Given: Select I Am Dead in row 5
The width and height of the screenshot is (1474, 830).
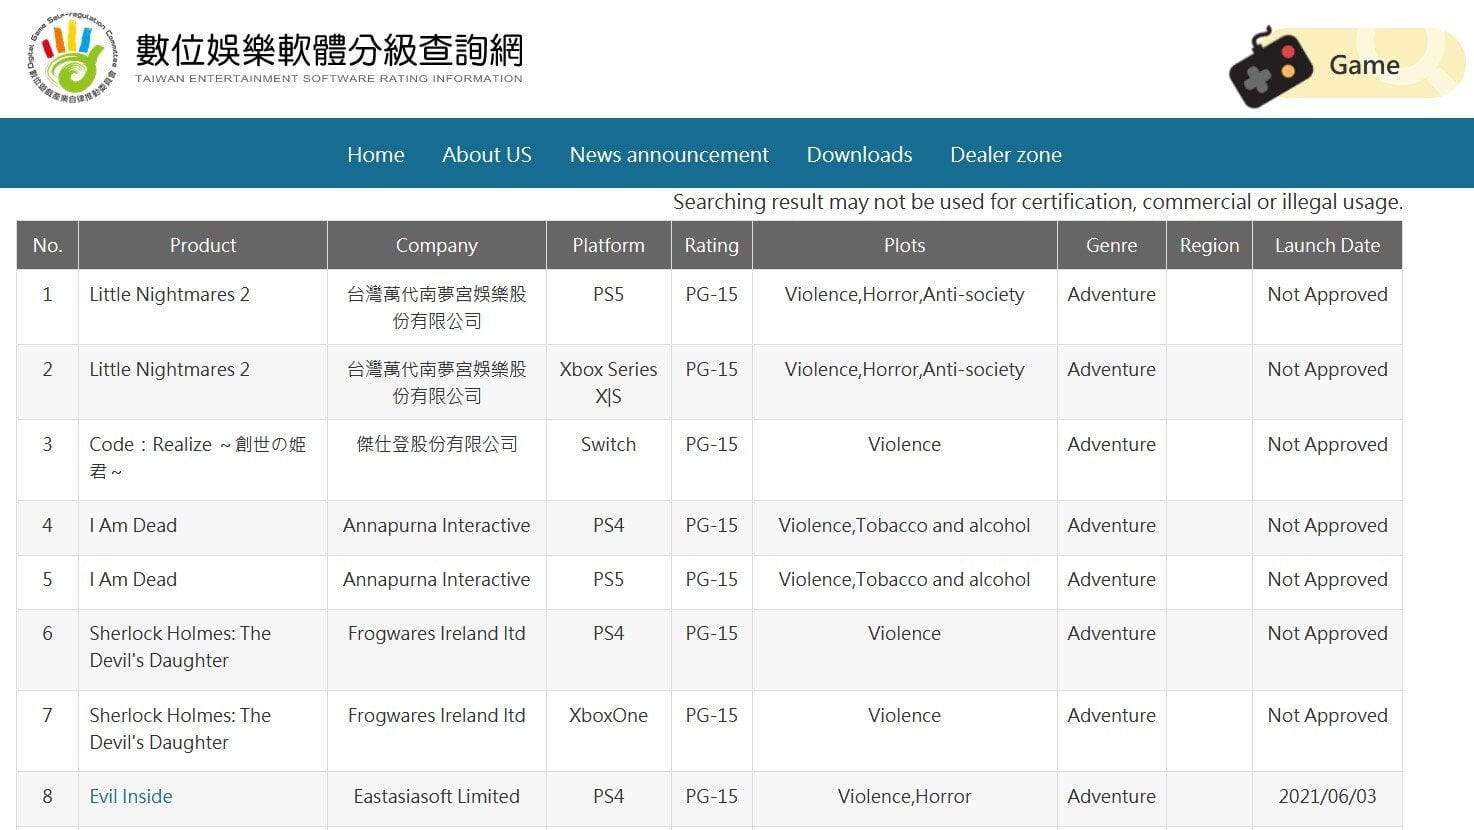Looking at the screenshot, I should click(133, 579).
